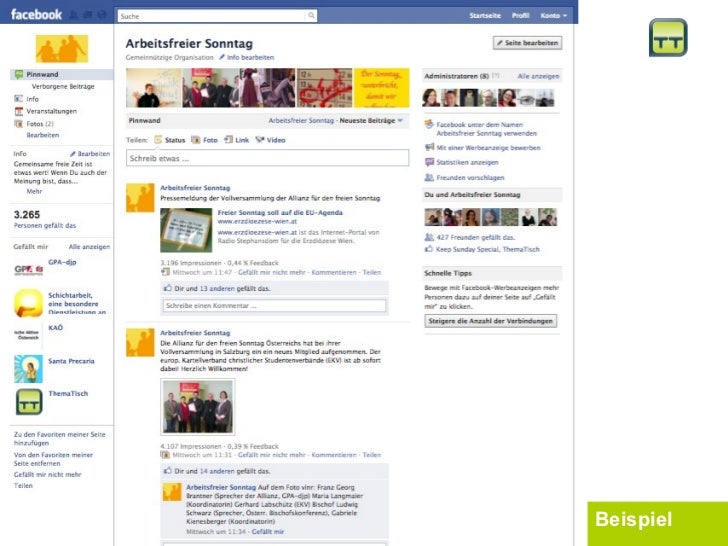Open the Konto dropdown menu
The height and width of the screenshot is (546, 728).
pyautogui.click(x=553, y=15)
